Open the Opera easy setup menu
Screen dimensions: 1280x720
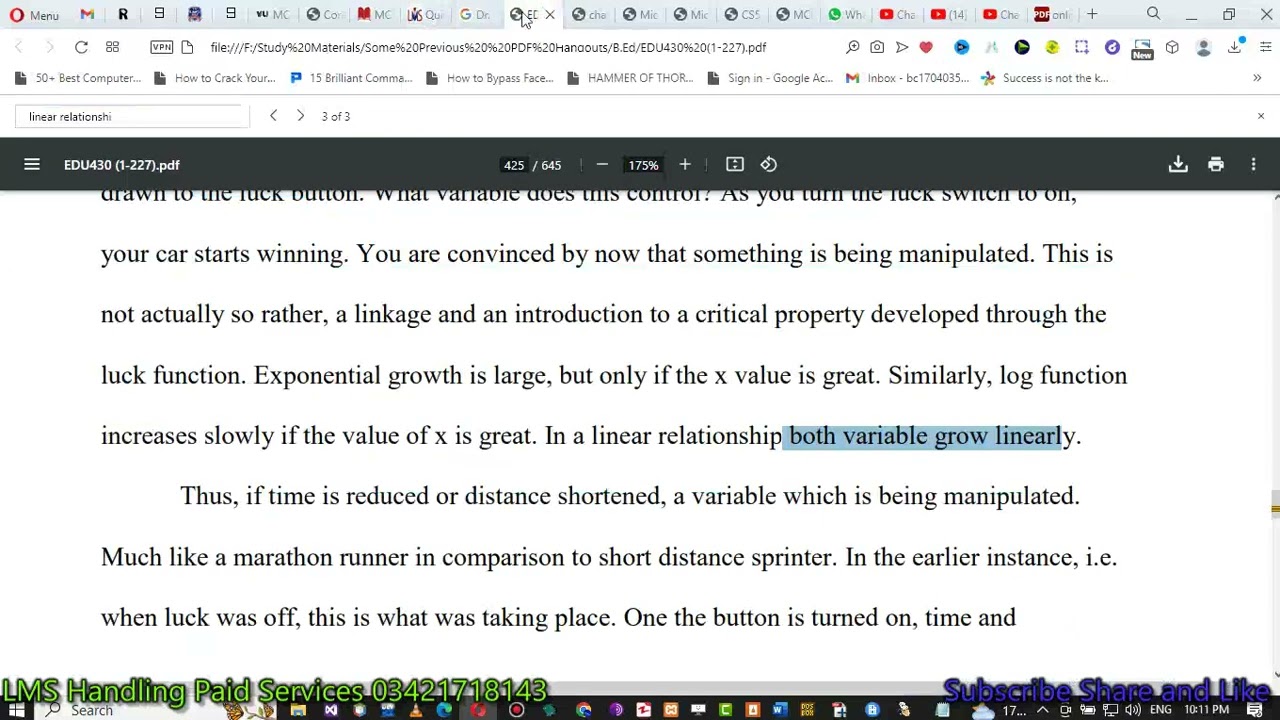1265,47
